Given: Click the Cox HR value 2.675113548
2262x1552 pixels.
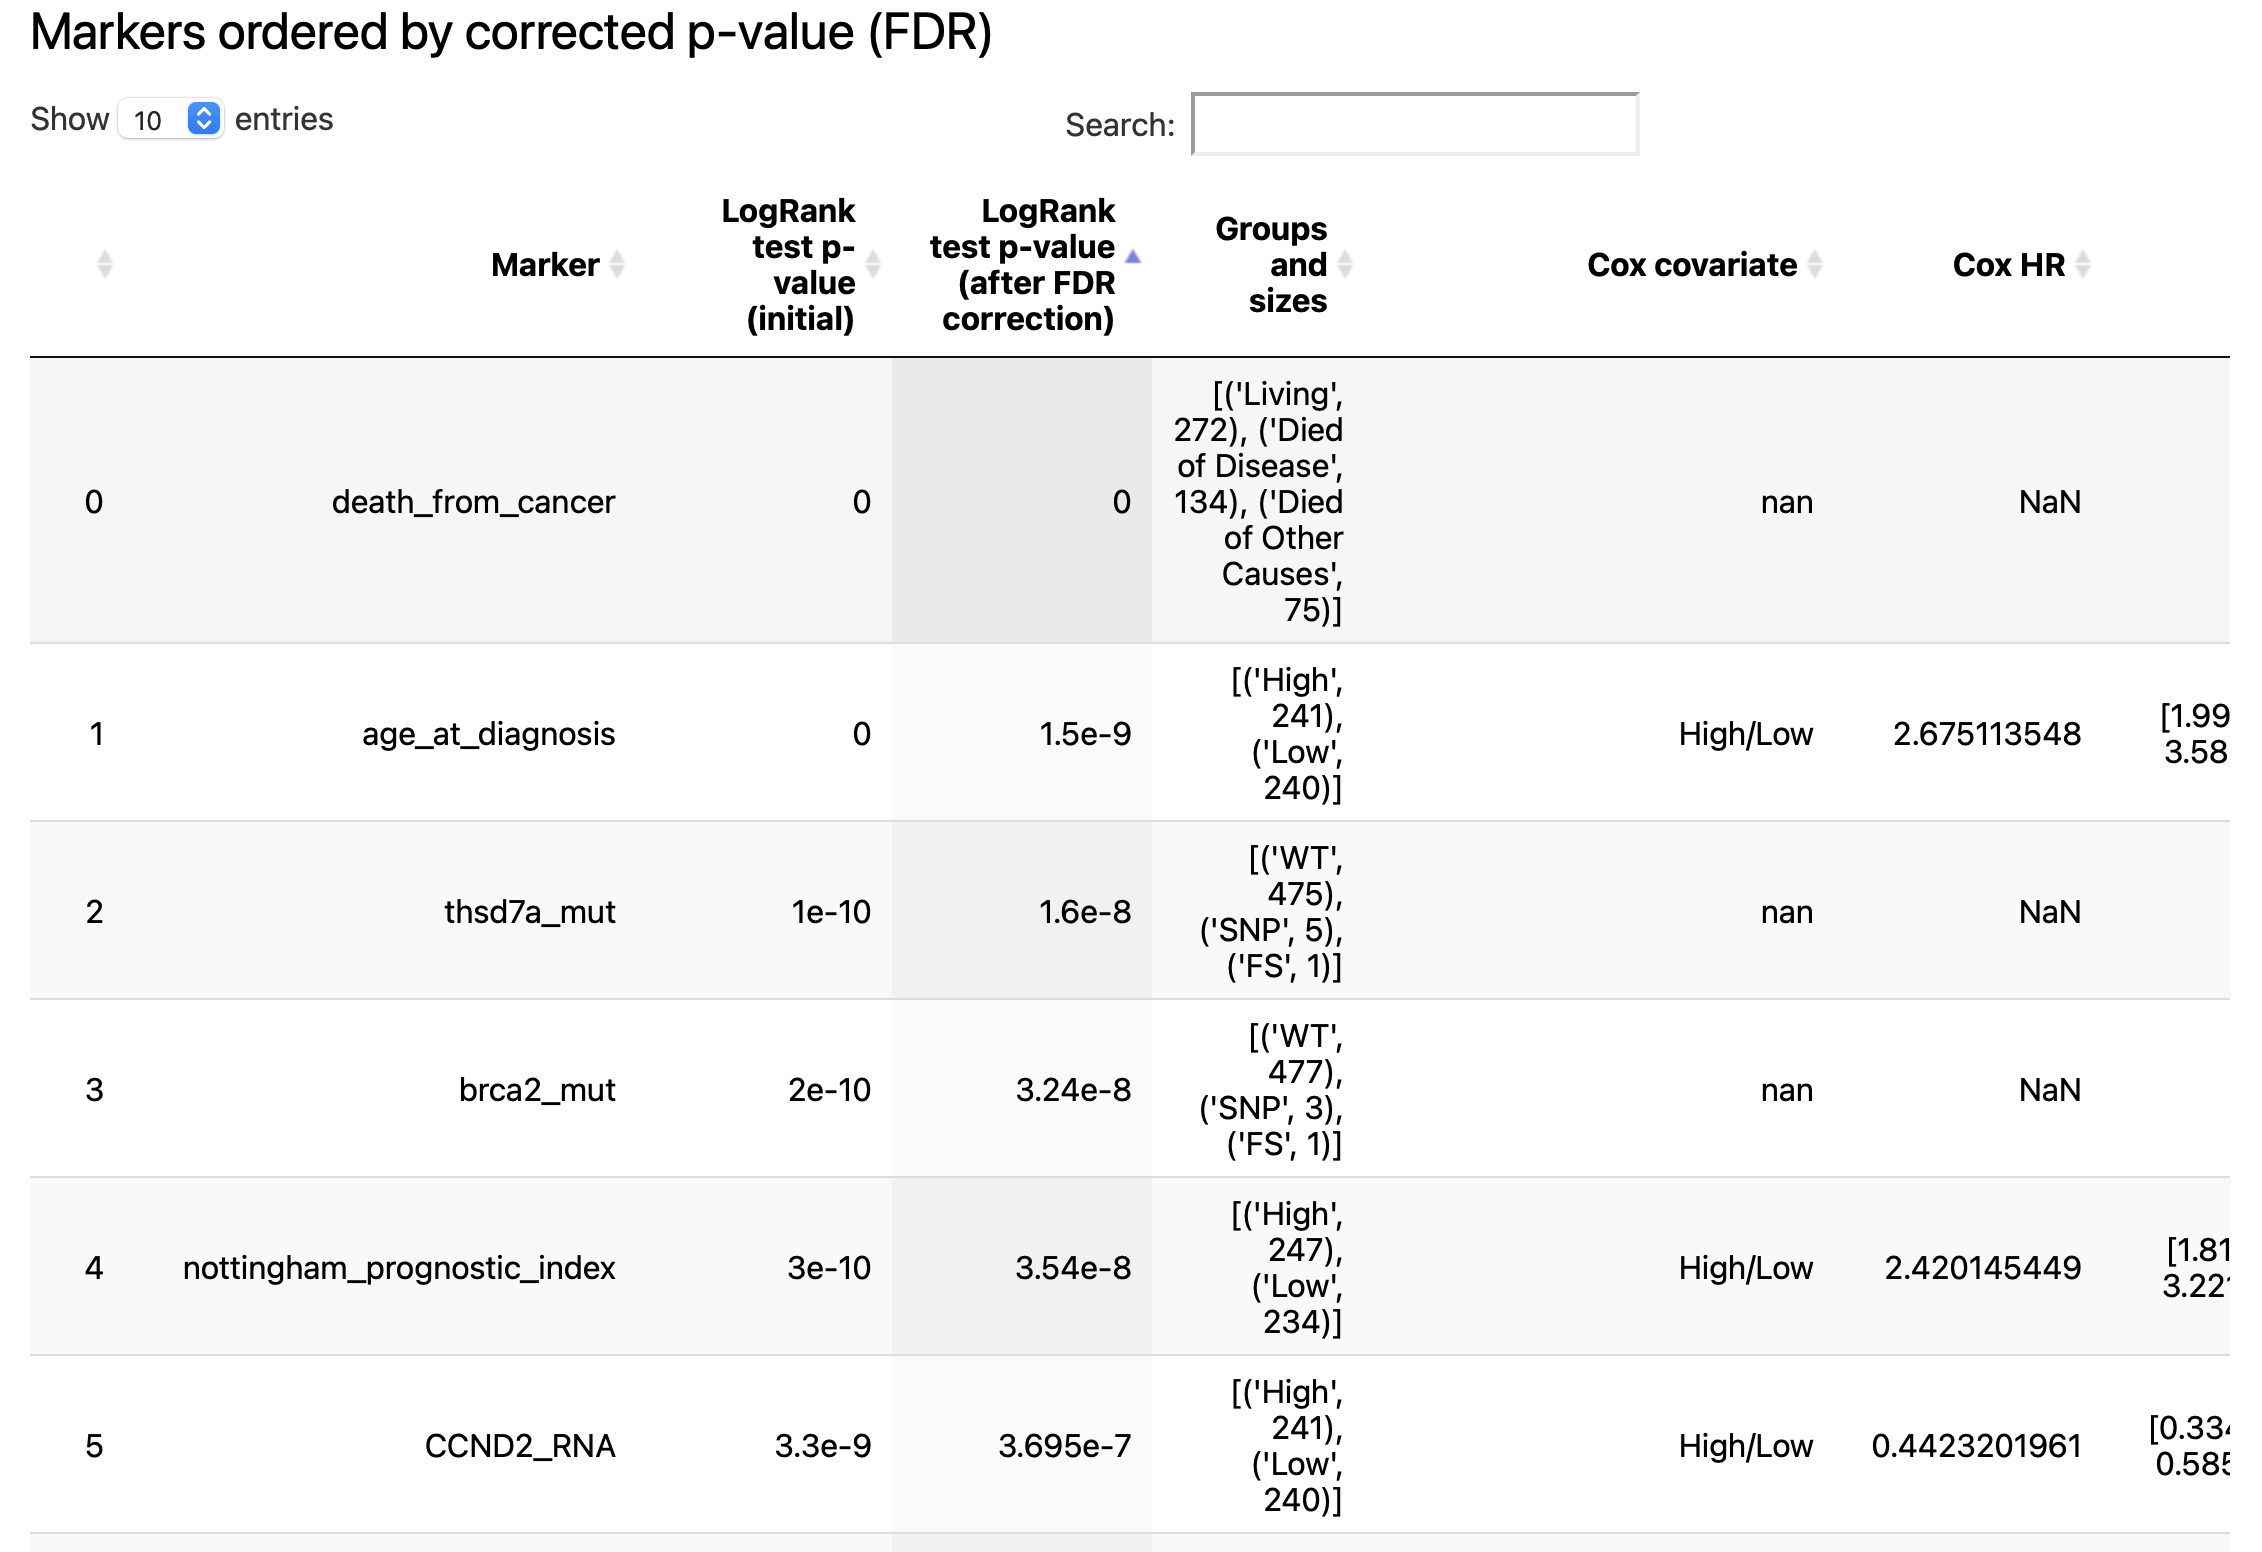Looking at the screenshot, I should tap(1986, 734).
